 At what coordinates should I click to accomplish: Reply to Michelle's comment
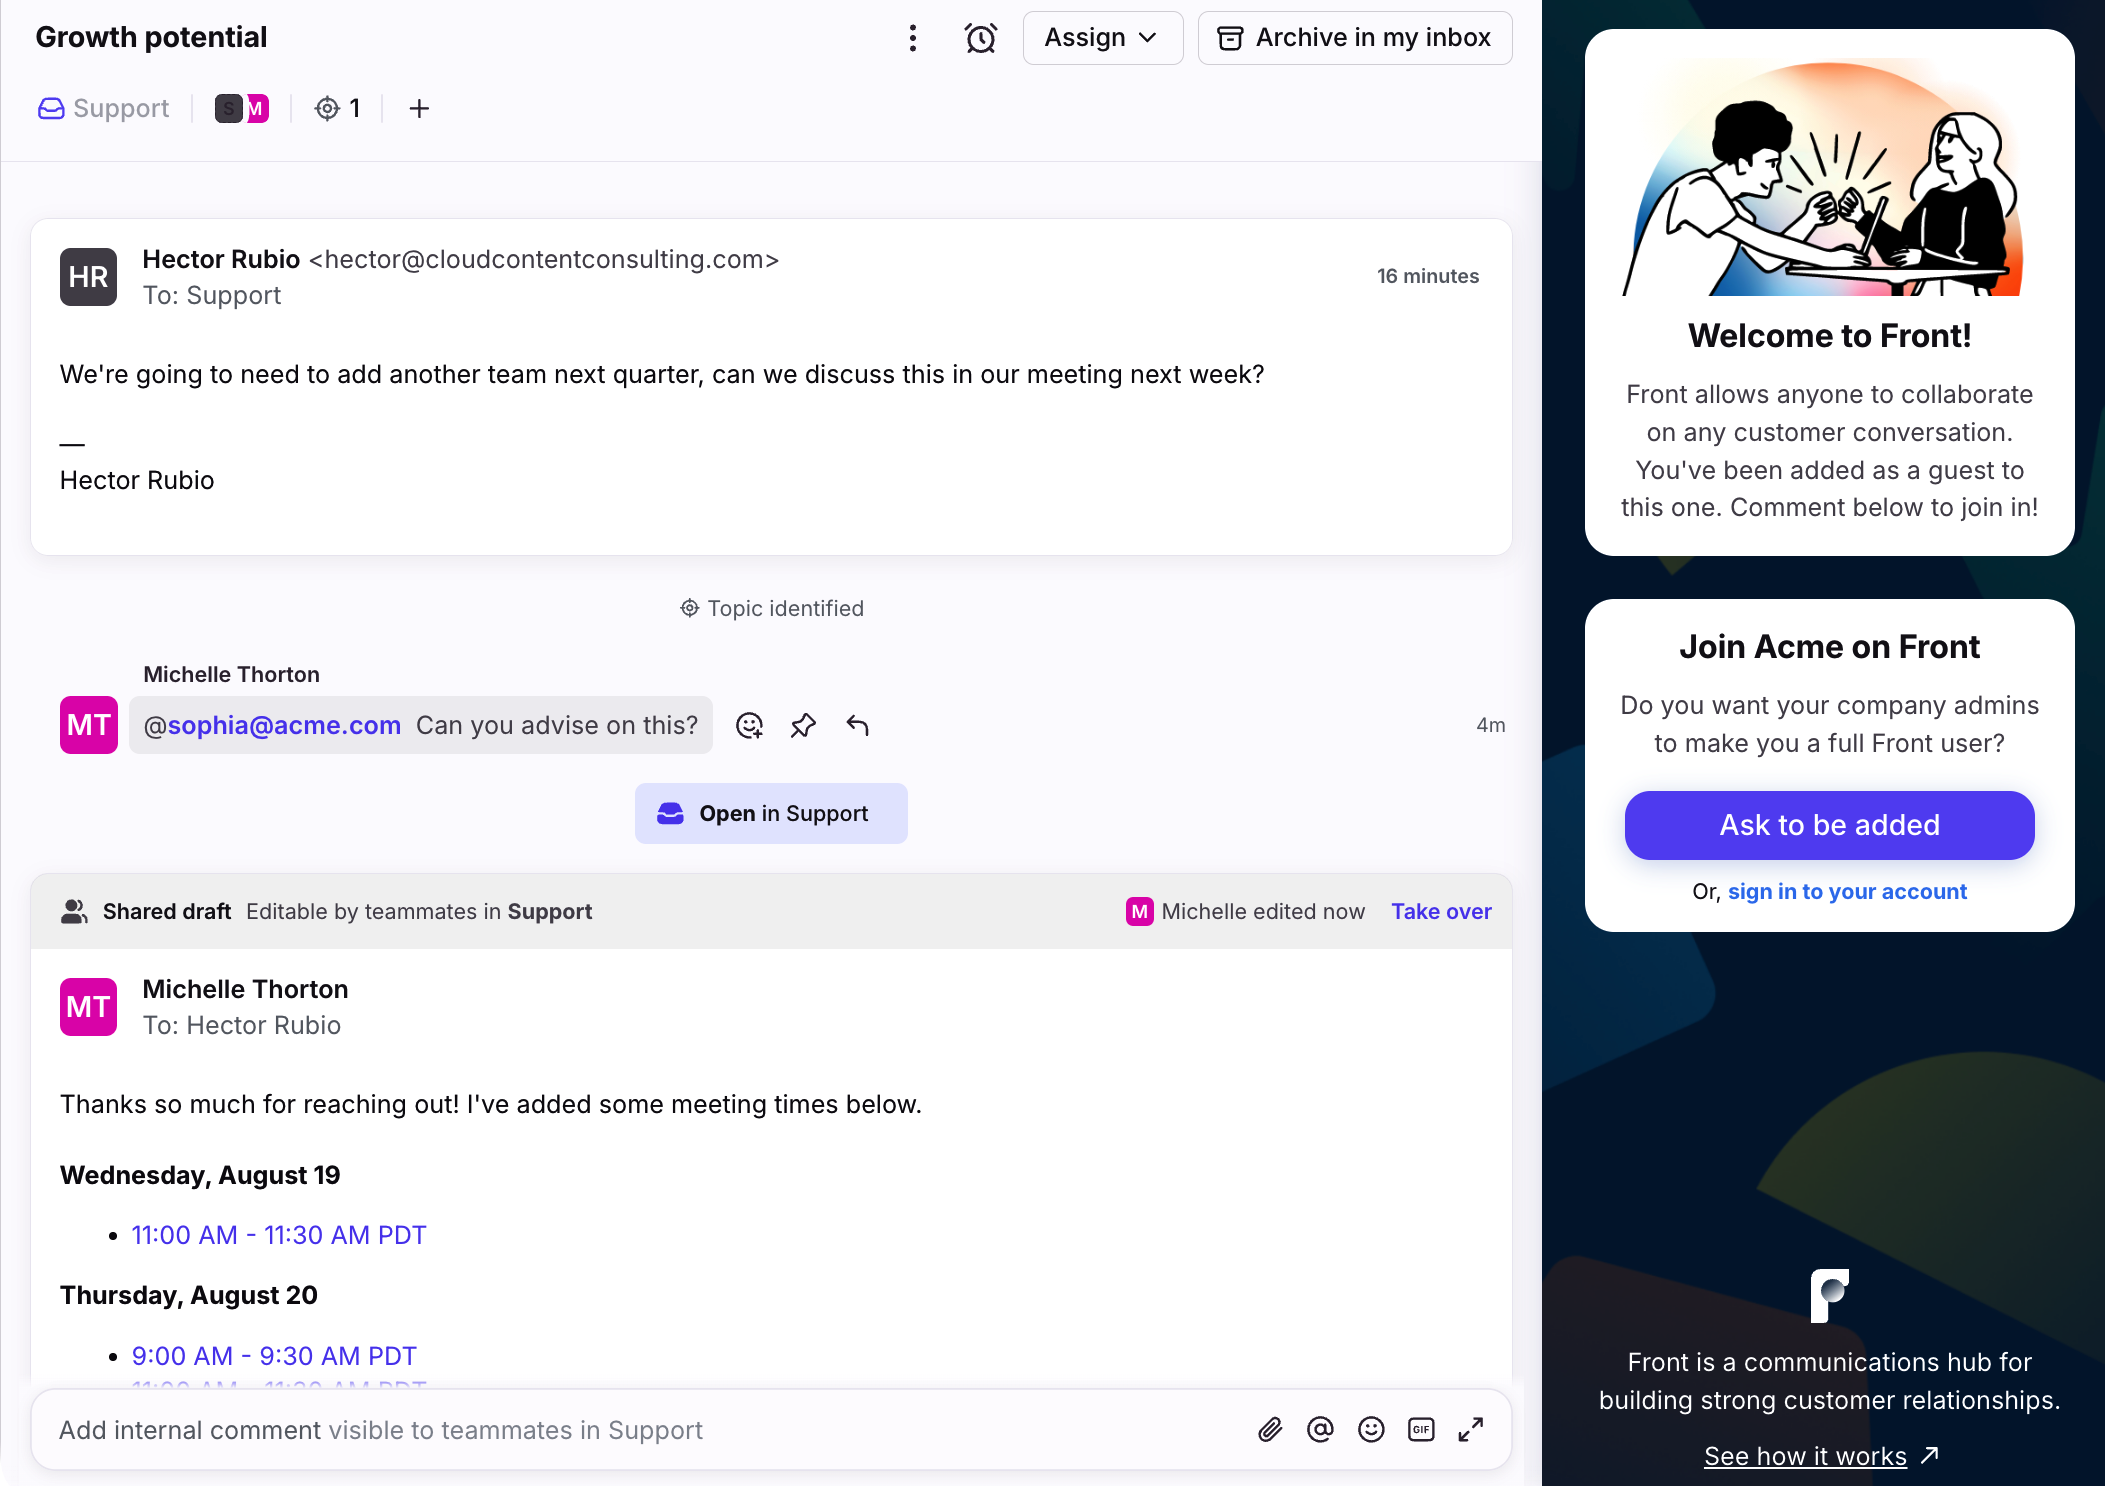coord(857,725)
